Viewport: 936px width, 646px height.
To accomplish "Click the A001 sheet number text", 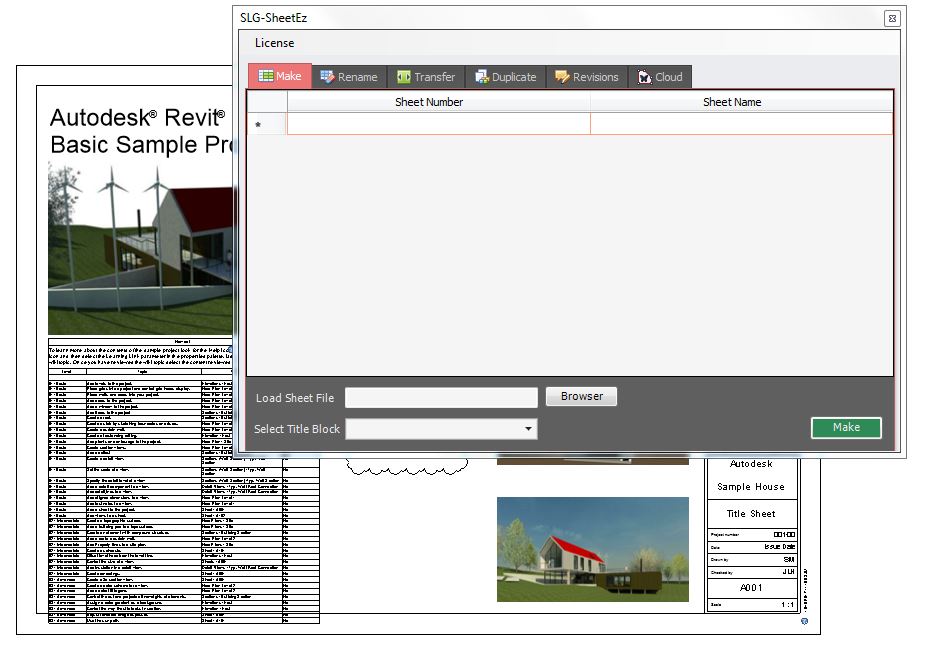I will point(751,587).
